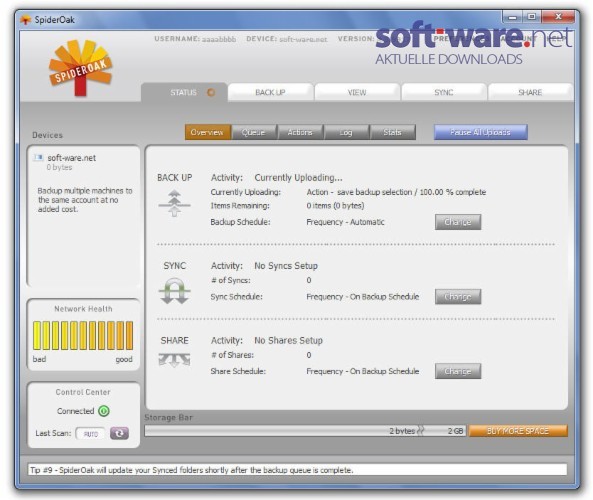Click the Share arrows icon

174,360
